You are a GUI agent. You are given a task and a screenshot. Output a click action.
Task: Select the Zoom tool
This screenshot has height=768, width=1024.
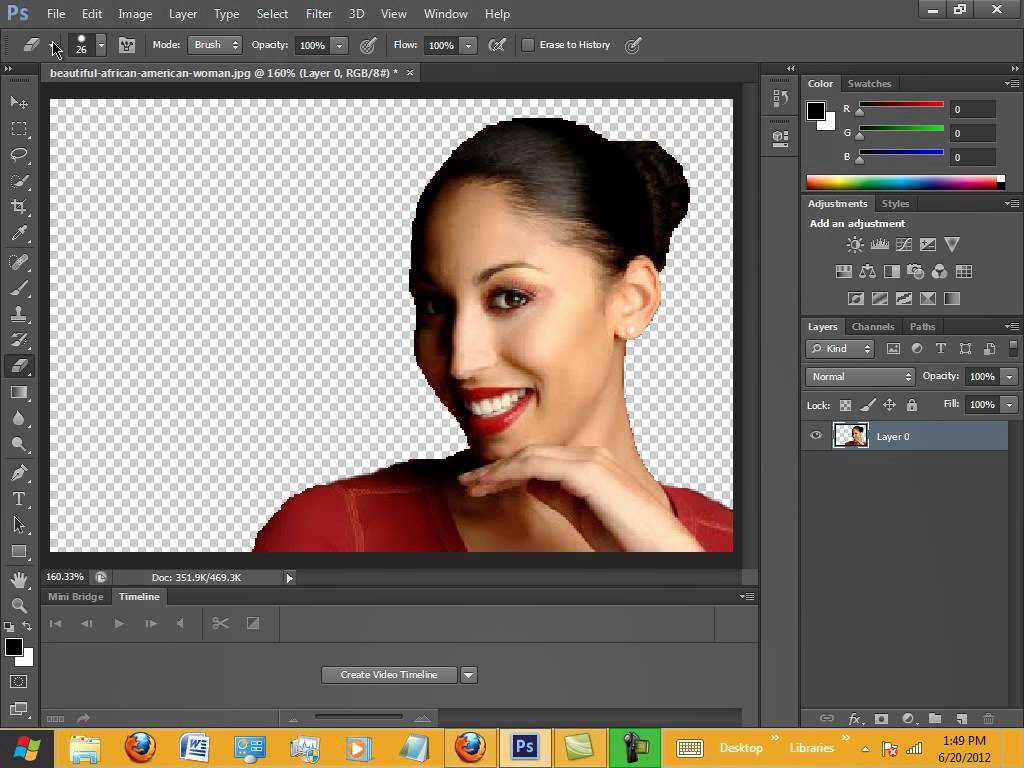[x=19, y=605]
